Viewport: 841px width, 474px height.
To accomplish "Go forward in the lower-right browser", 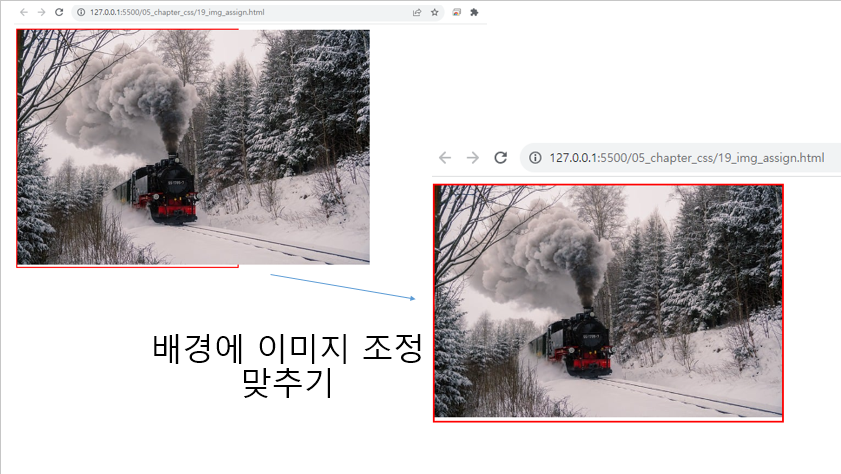I will tap(473, 158).
